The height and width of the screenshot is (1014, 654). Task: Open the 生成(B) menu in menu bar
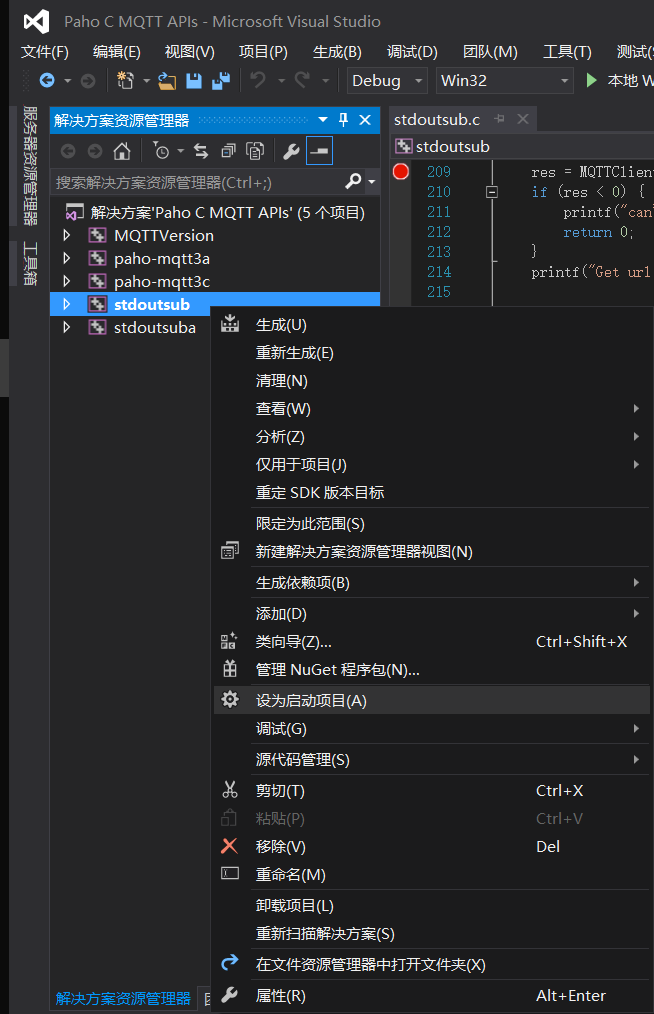tap(337, 52)
